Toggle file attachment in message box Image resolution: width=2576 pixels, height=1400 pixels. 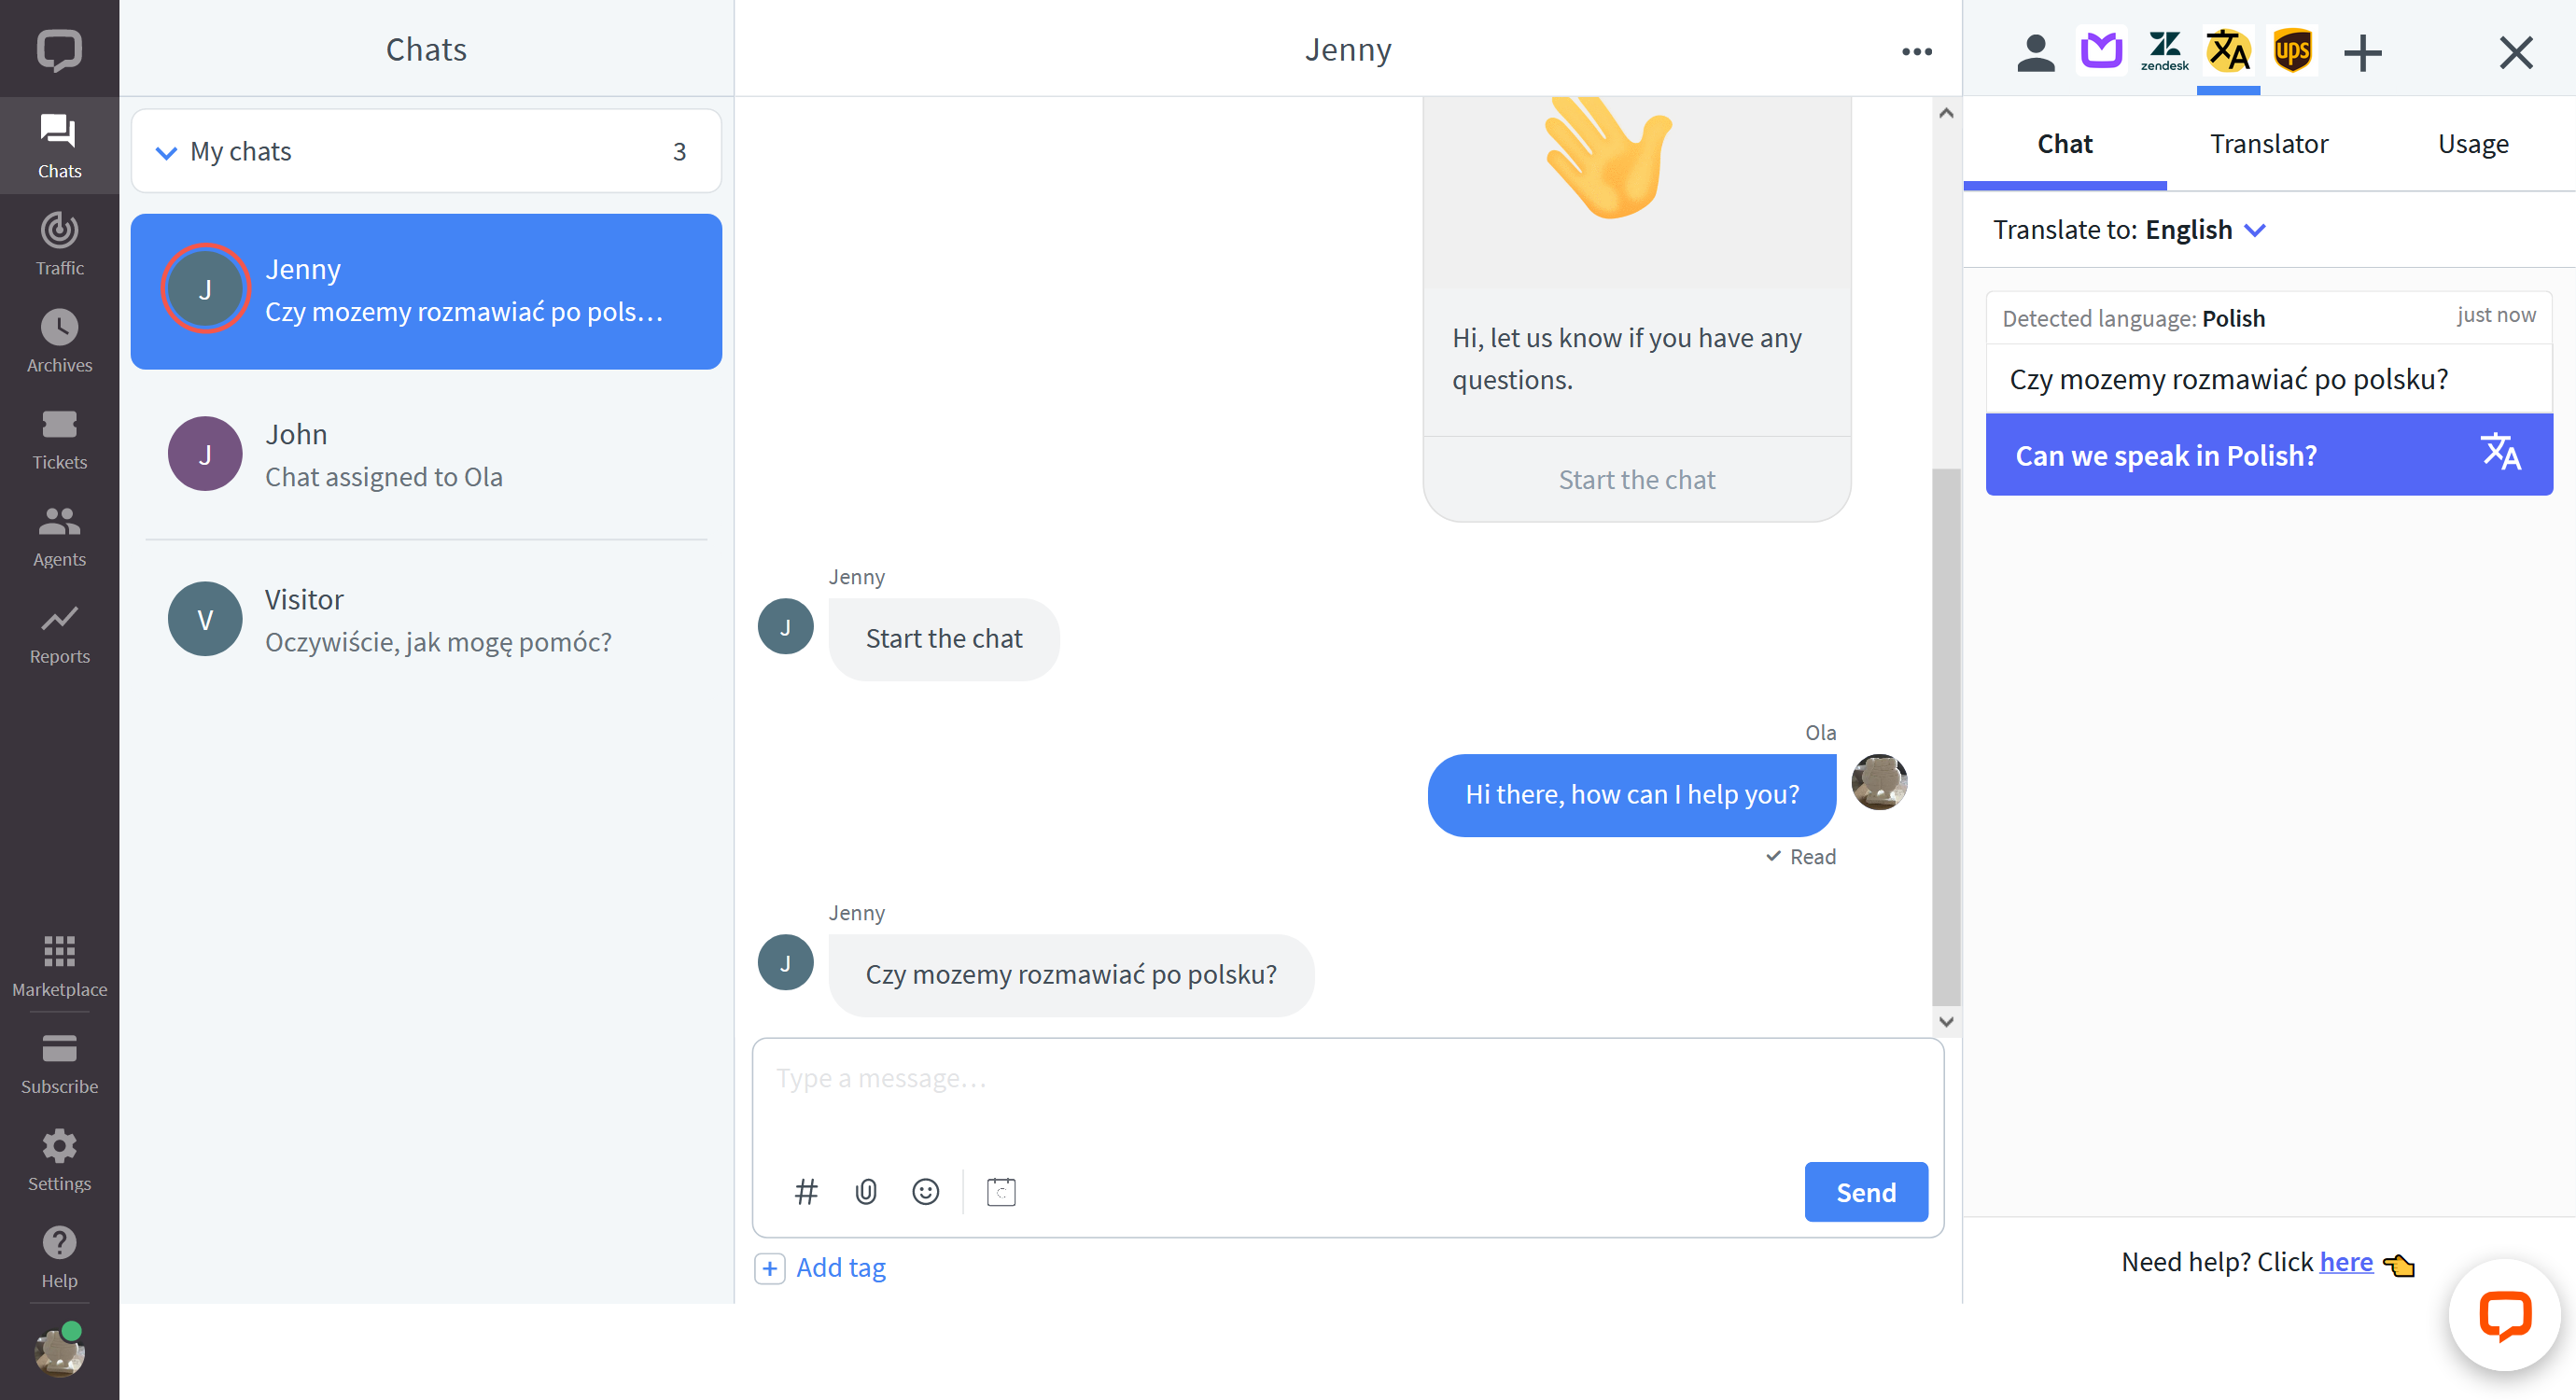click(x=865, y=1191)
